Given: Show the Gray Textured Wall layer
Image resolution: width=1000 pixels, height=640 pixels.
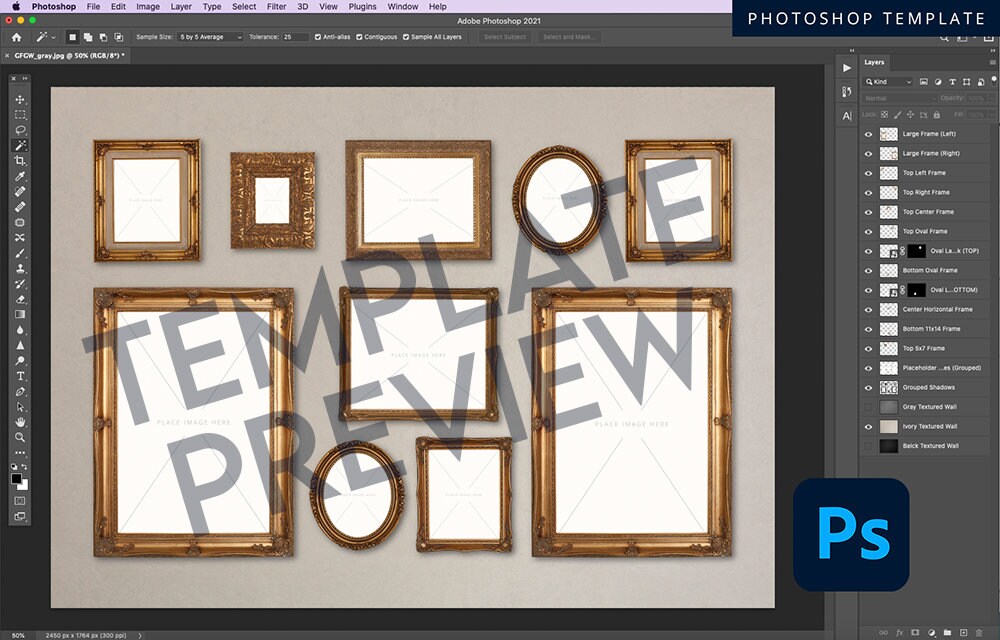Looking at the screenshot, I should click(x=867, y=406).
